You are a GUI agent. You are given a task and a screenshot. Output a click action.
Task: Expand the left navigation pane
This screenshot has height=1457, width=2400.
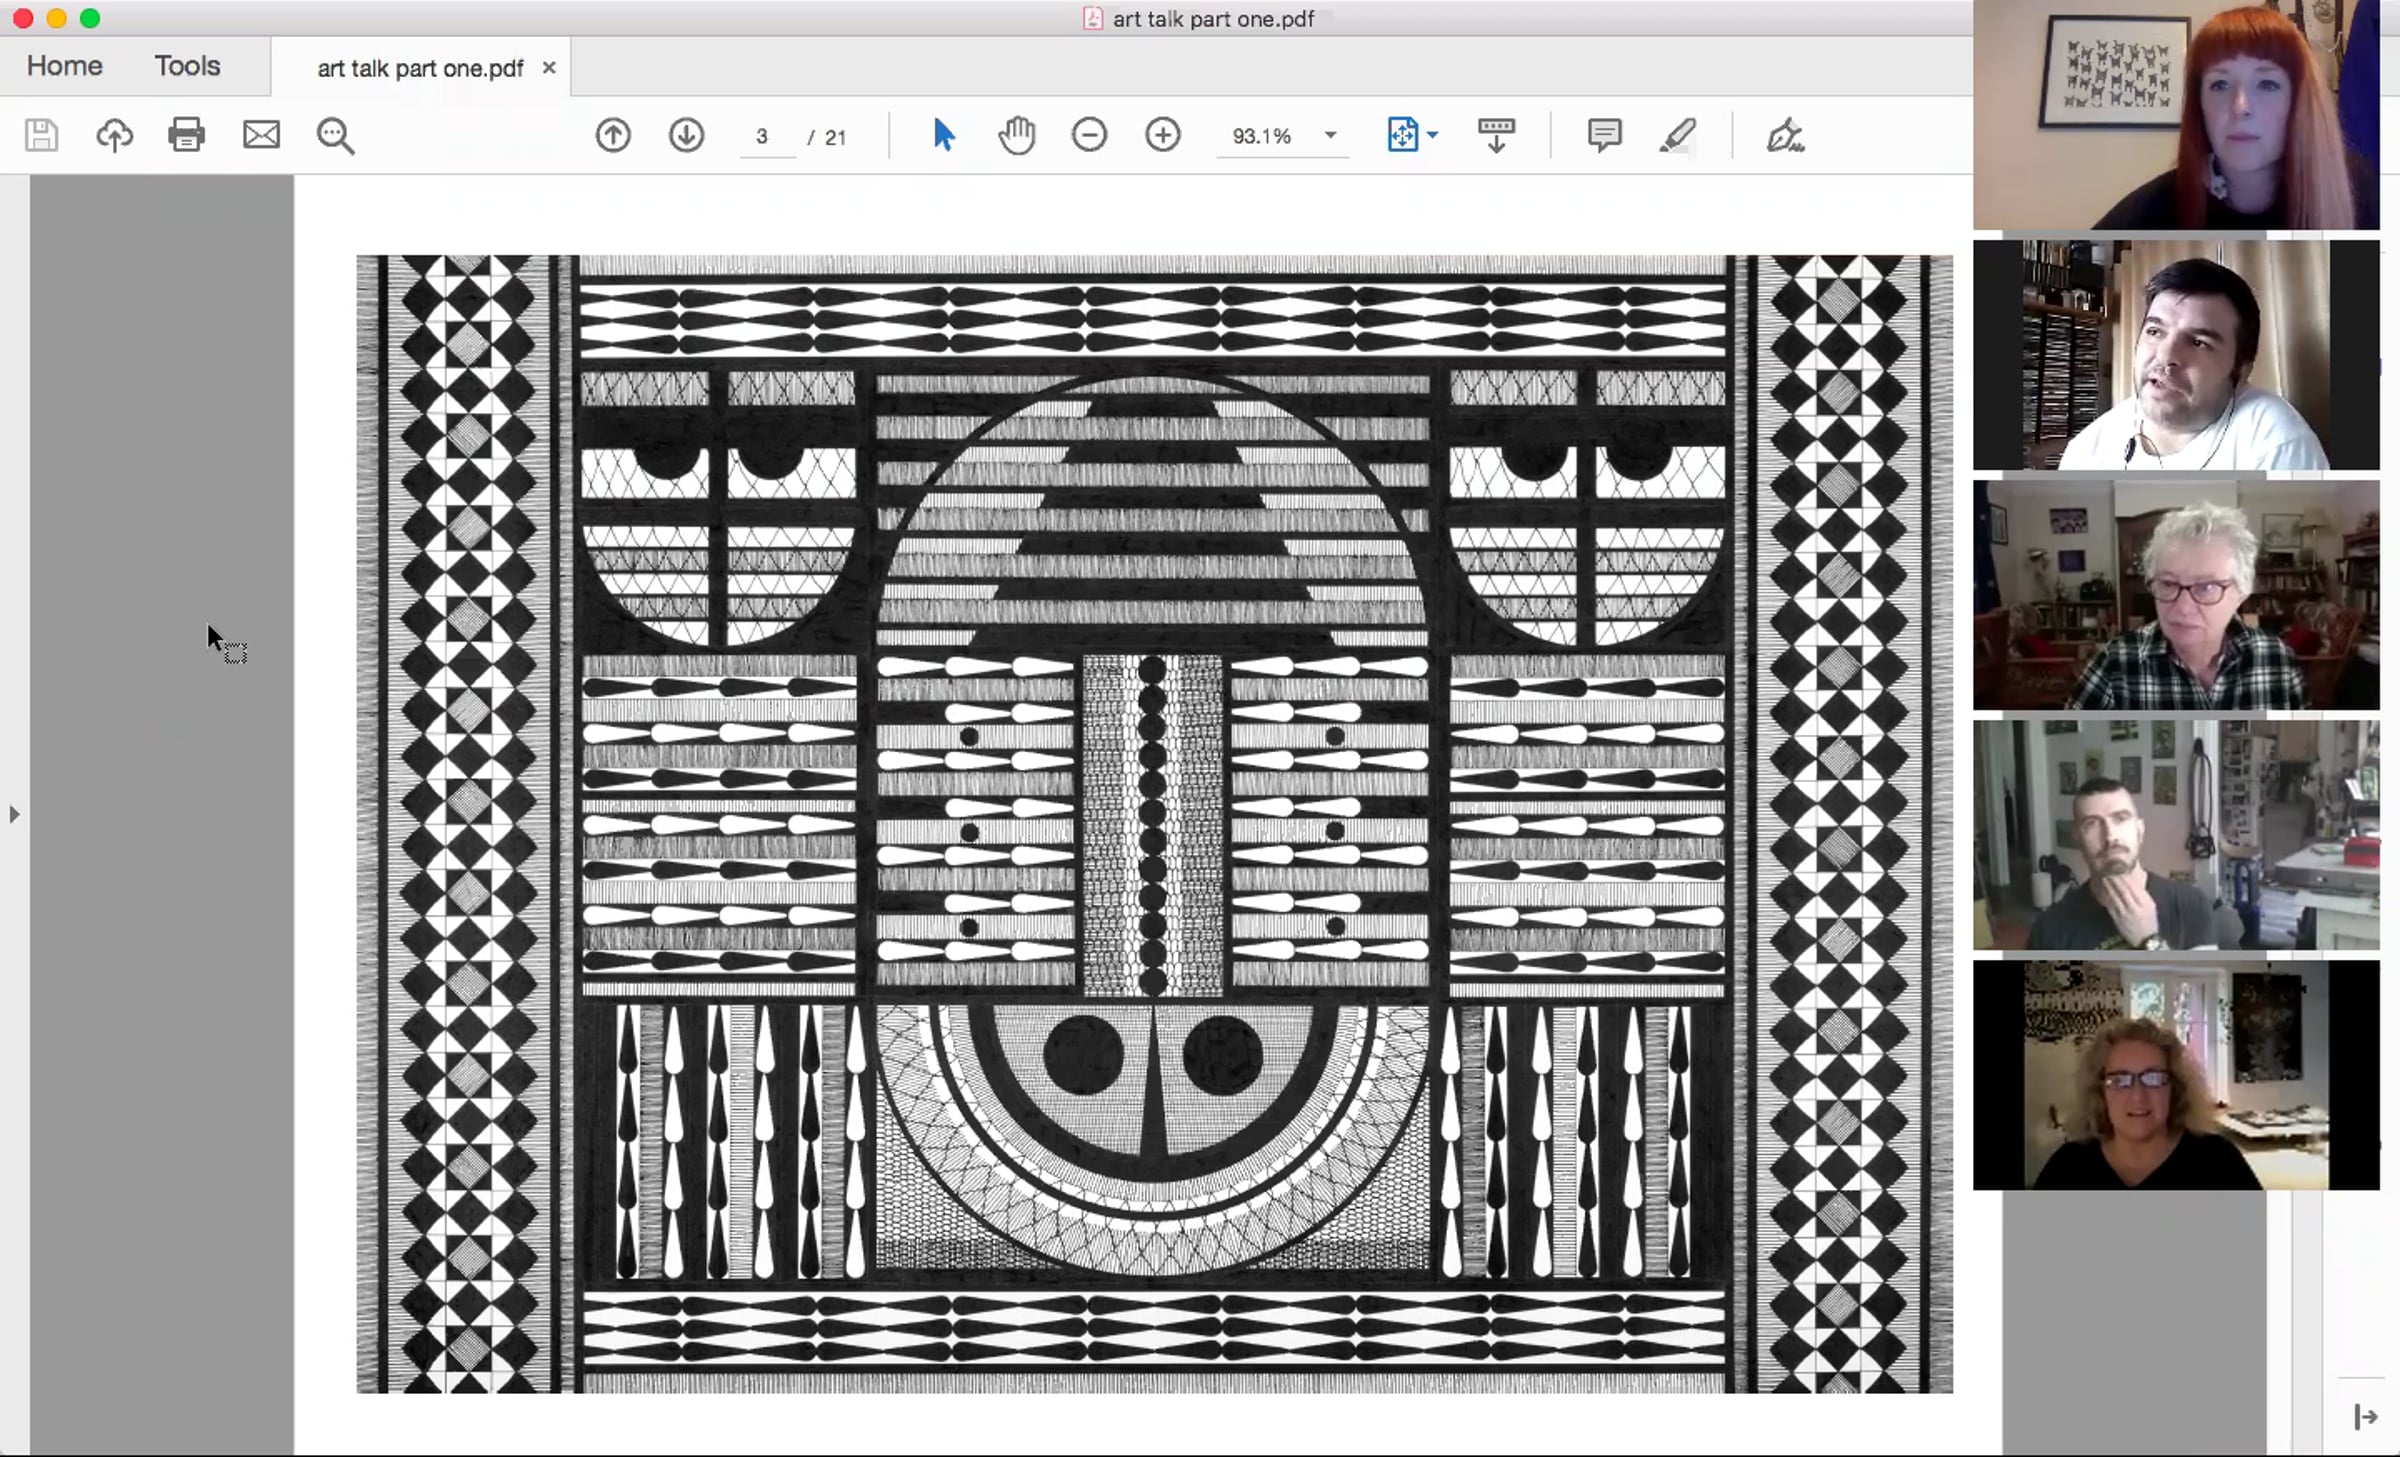(x=14, y=814)
